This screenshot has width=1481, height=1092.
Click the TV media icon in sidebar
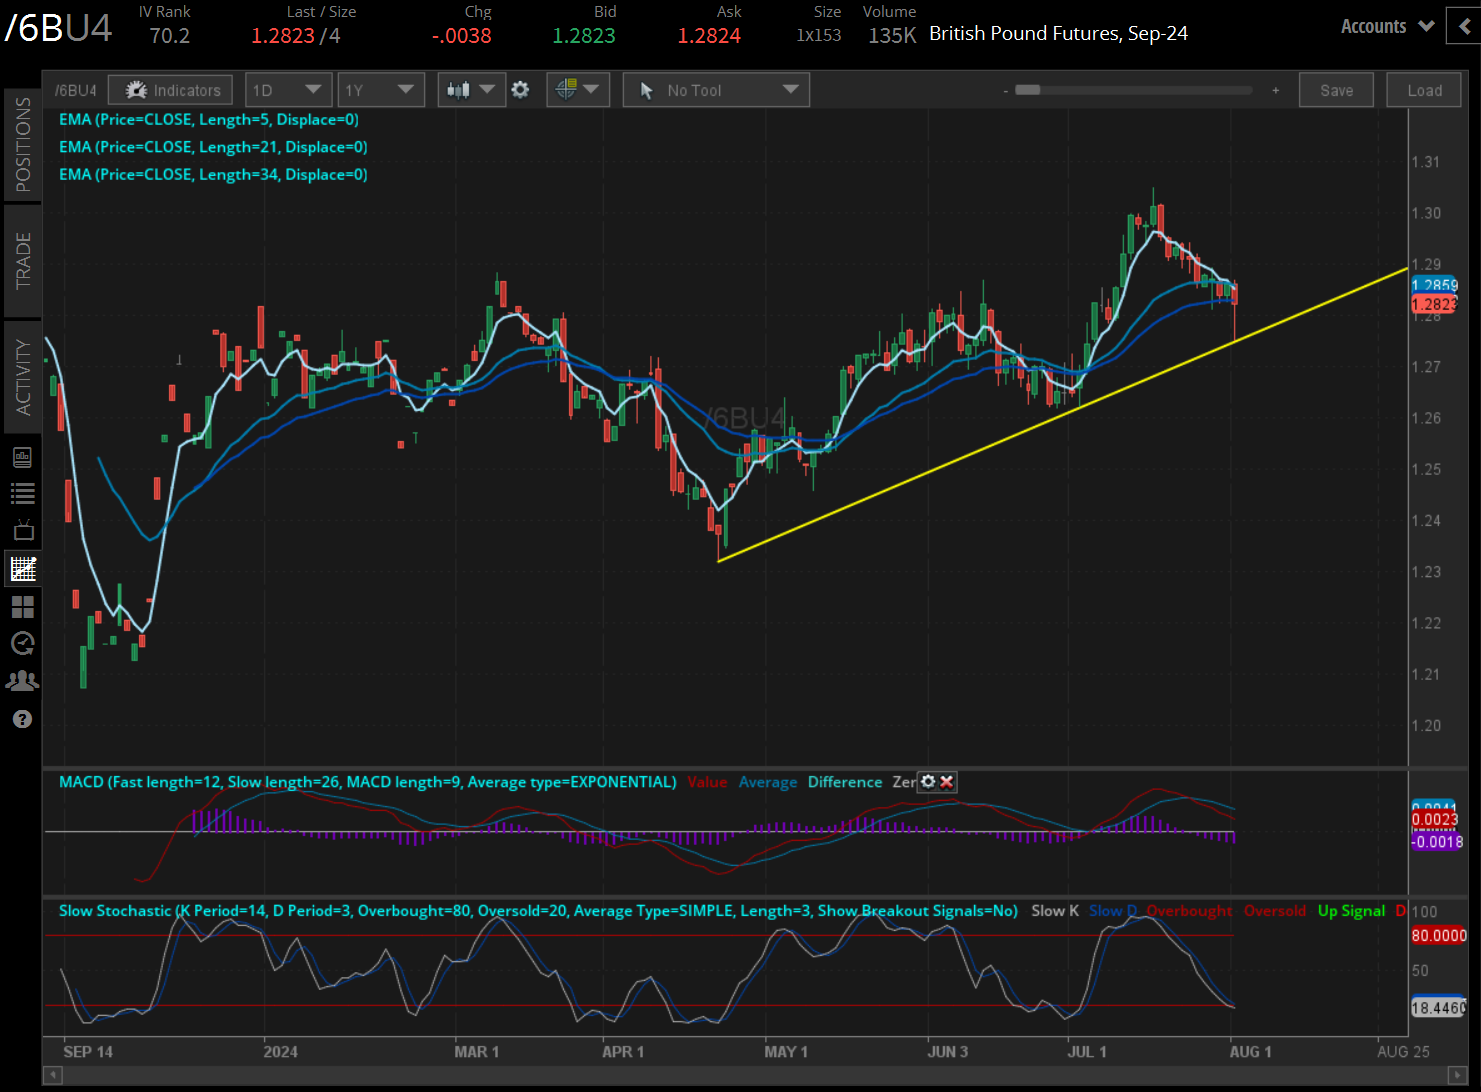[22, 531]
